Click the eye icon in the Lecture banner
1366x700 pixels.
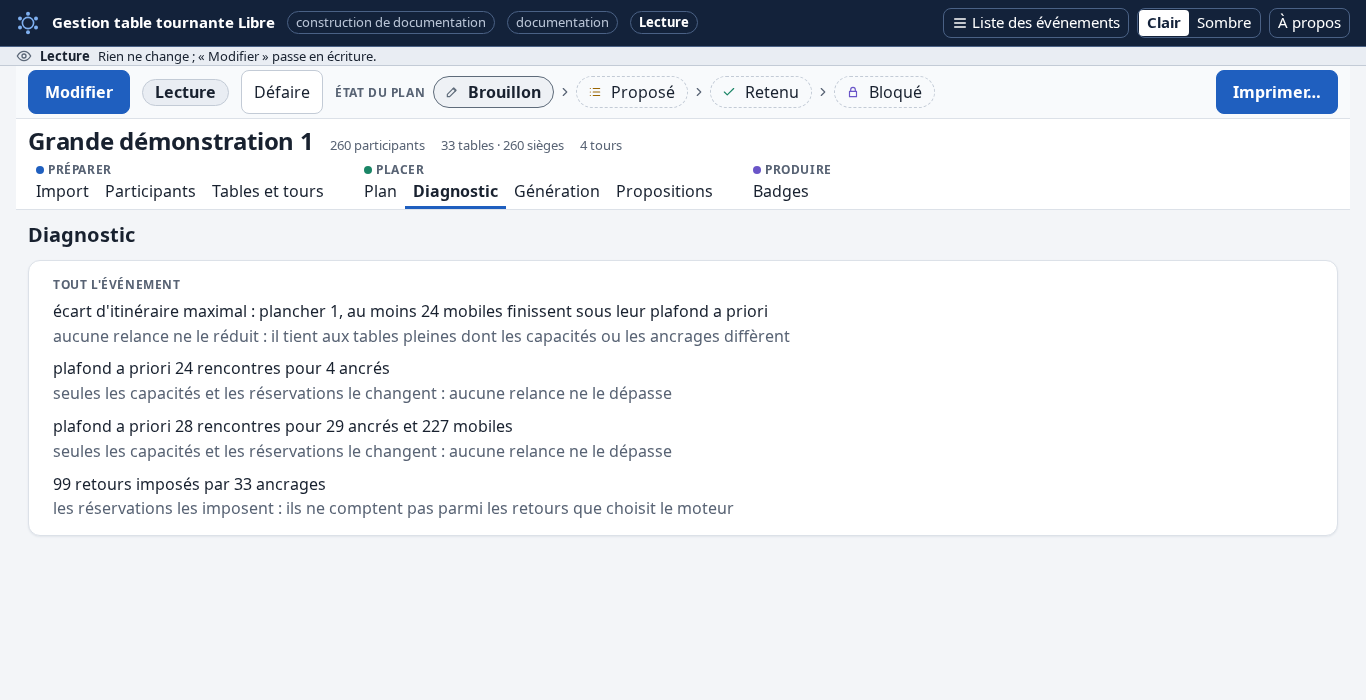[24, 56]
